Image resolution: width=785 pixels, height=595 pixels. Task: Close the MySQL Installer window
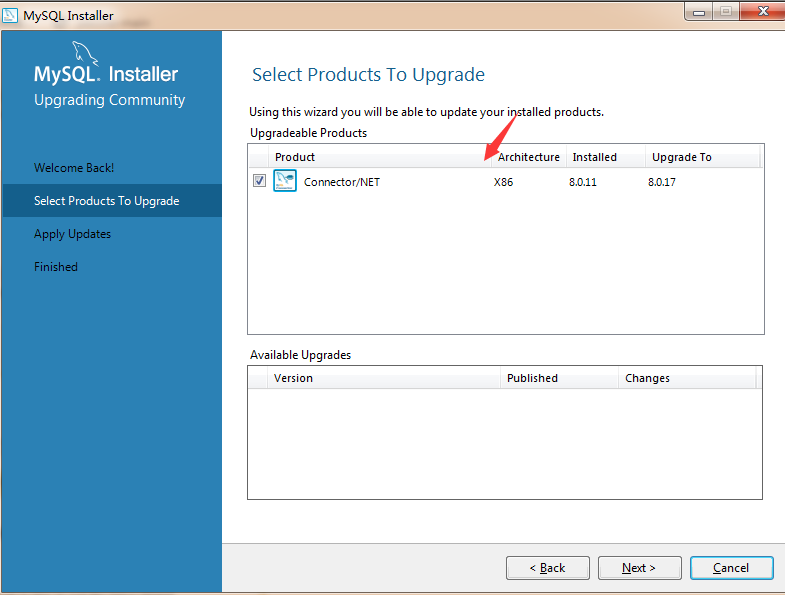[x=762, y=12]
